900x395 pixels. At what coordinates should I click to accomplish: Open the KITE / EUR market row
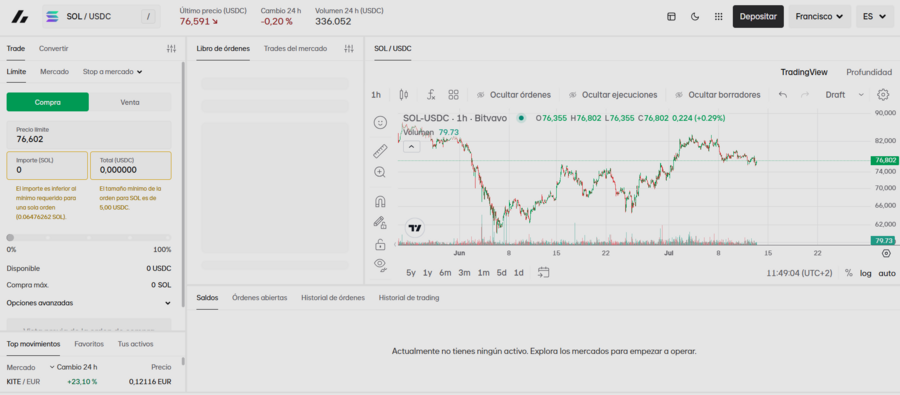(x=88, y=382)
